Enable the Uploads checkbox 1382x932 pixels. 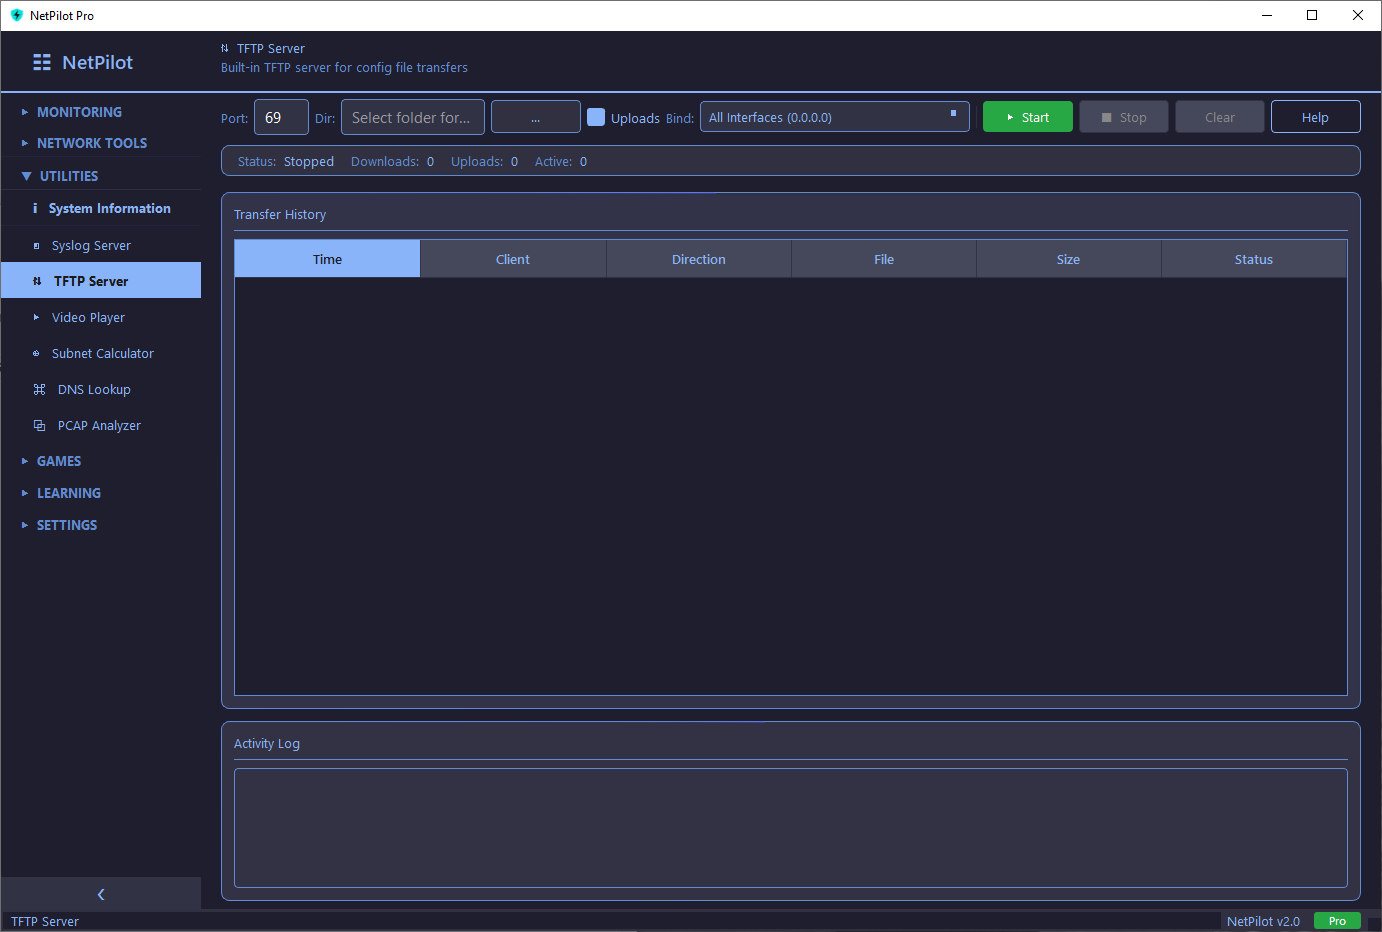(x=596, y=117)
